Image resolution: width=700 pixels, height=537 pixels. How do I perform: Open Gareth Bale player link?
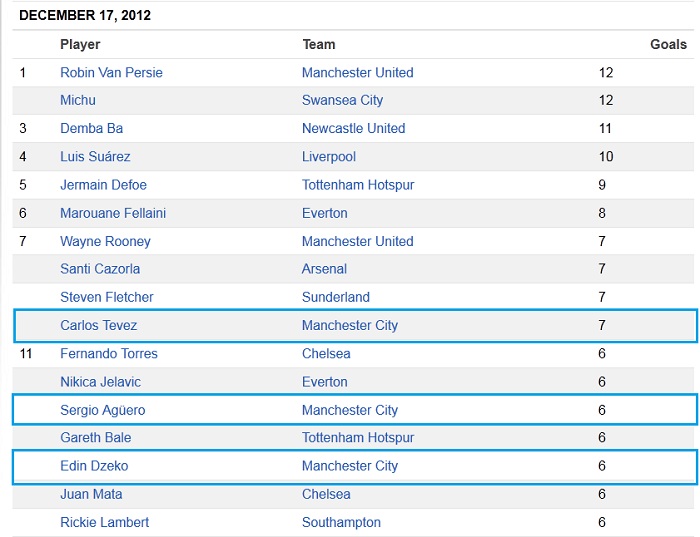(96, 437)
